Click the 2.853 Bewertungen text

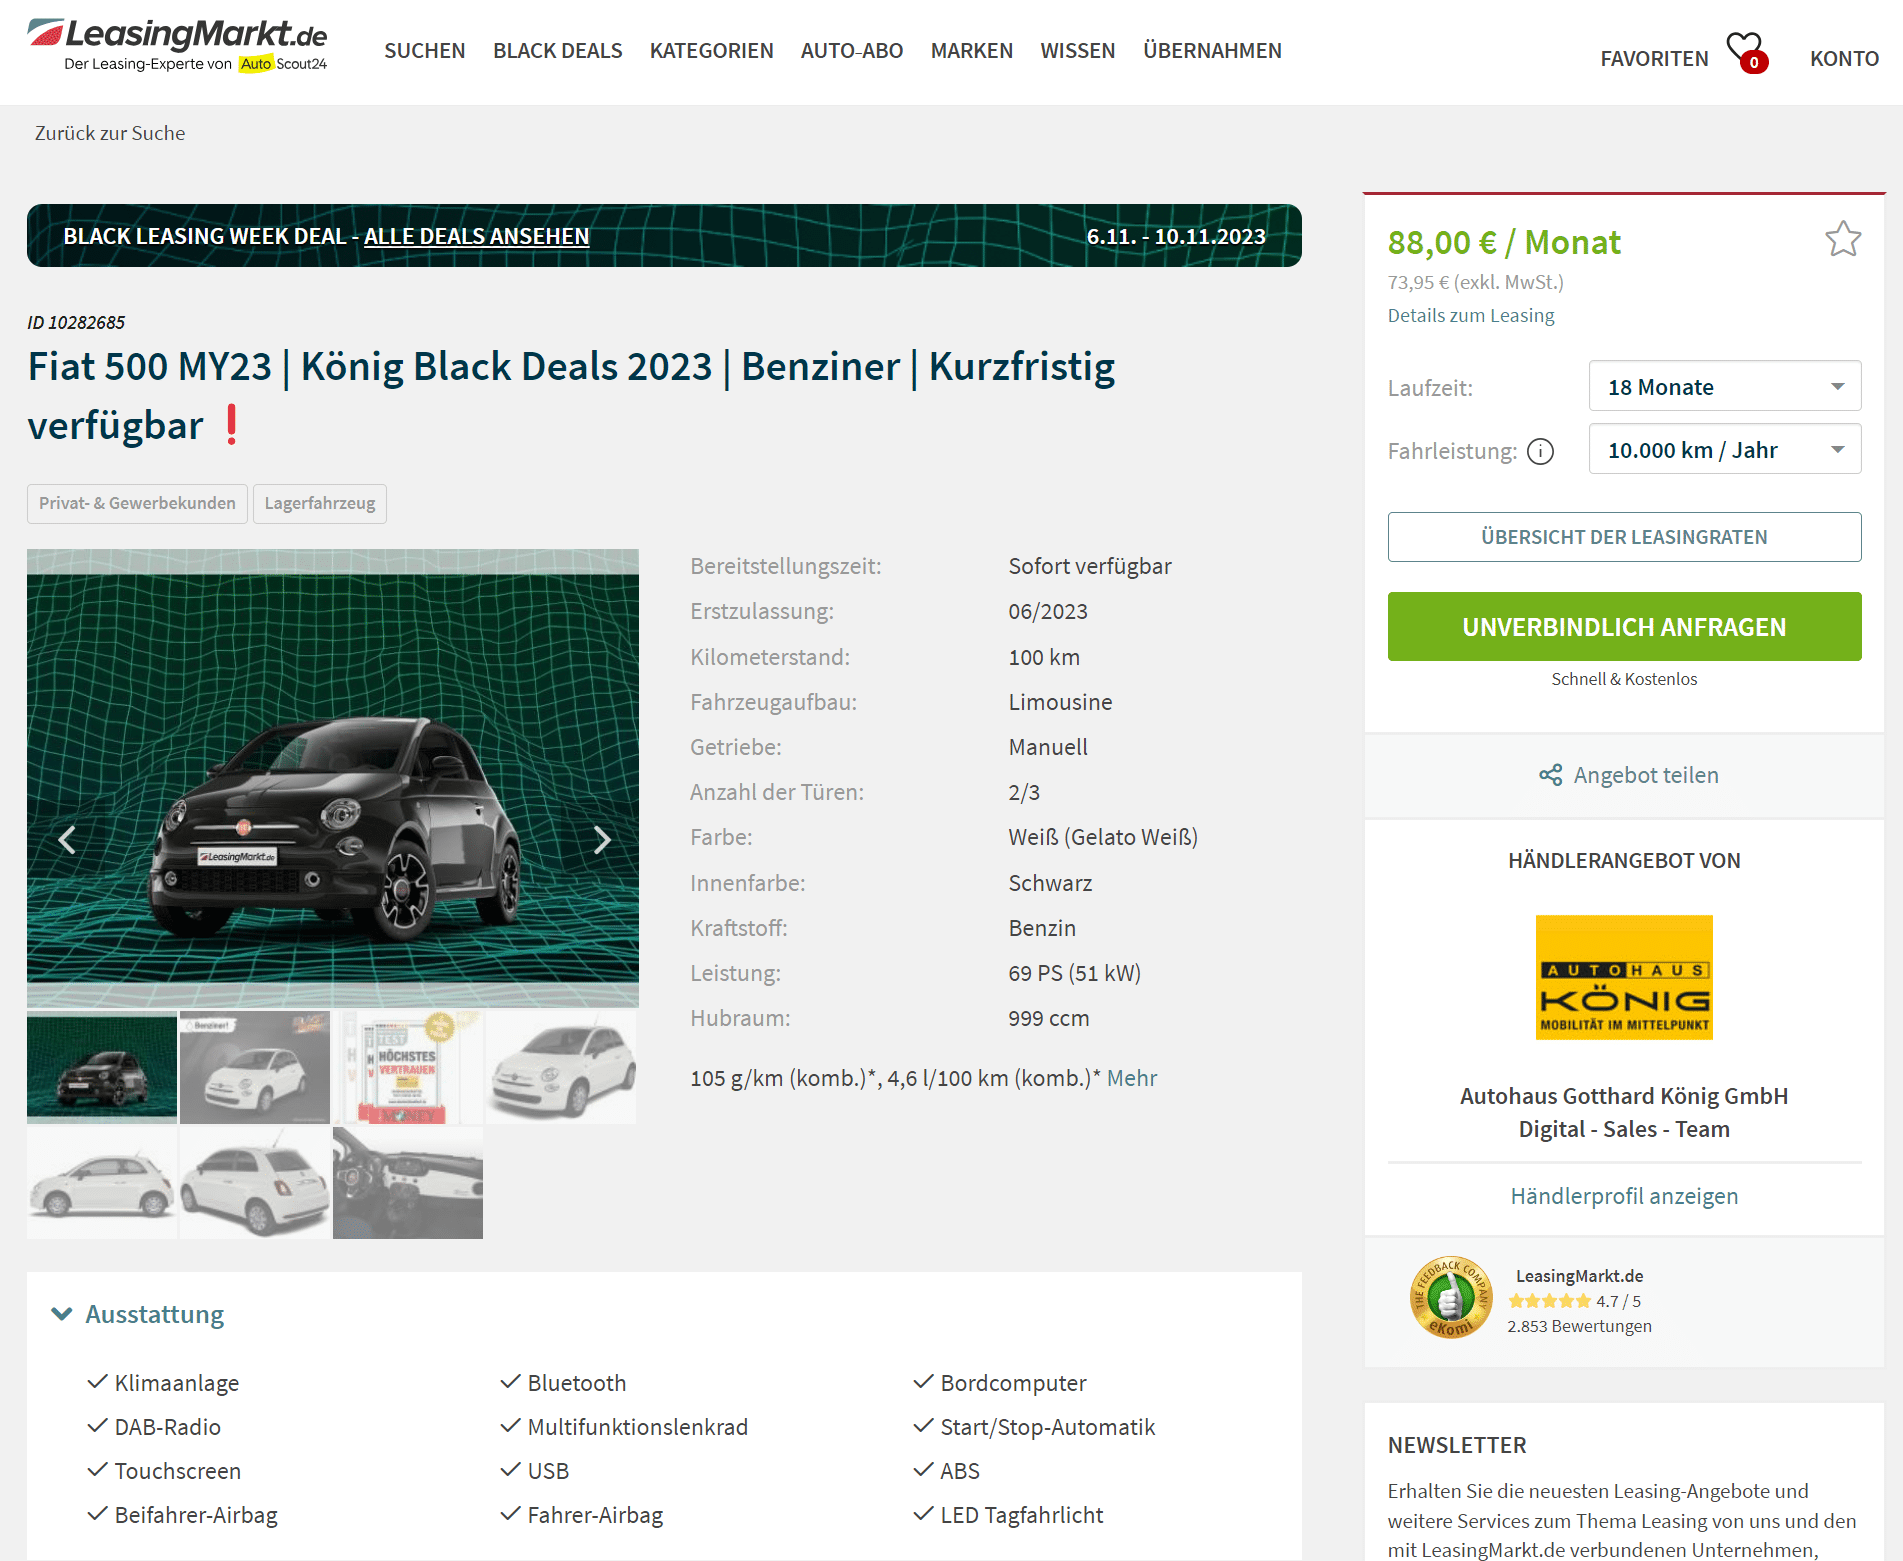[x=1579, y=1326]
